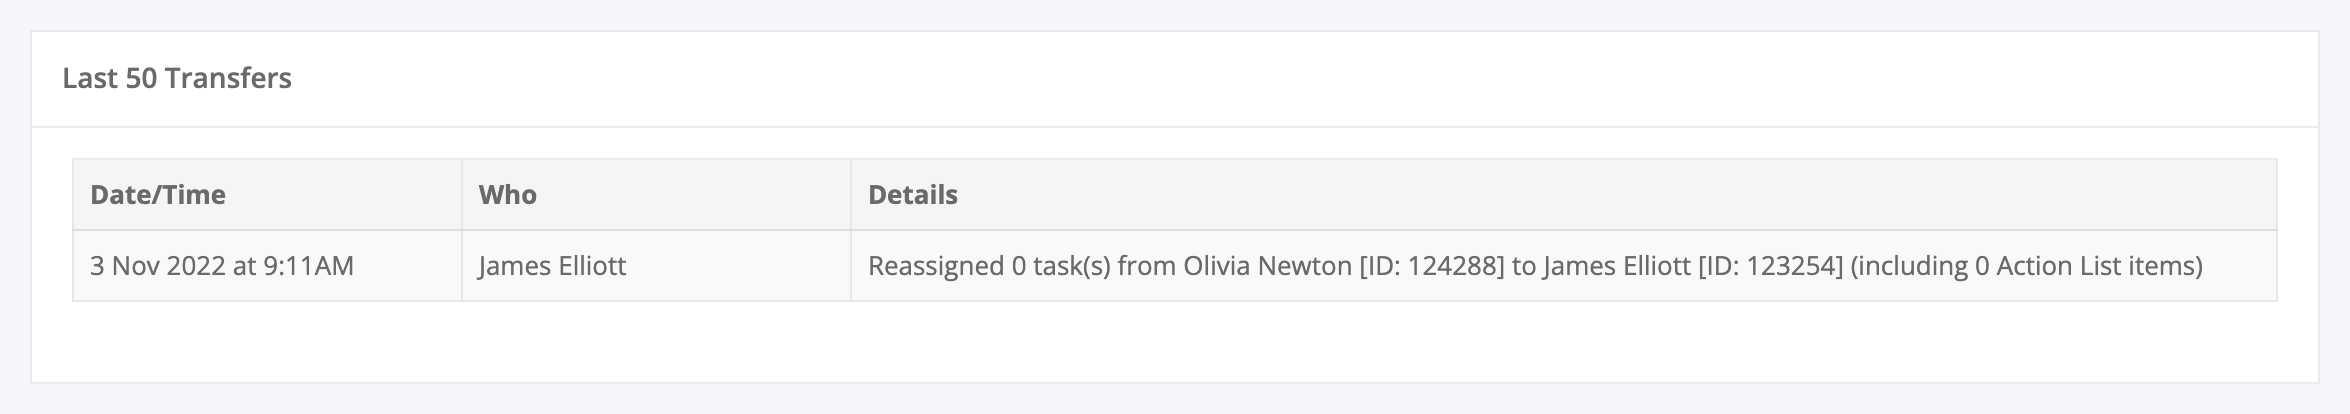
Task: Click the ID 123254 text
Action: point(1770,266)
